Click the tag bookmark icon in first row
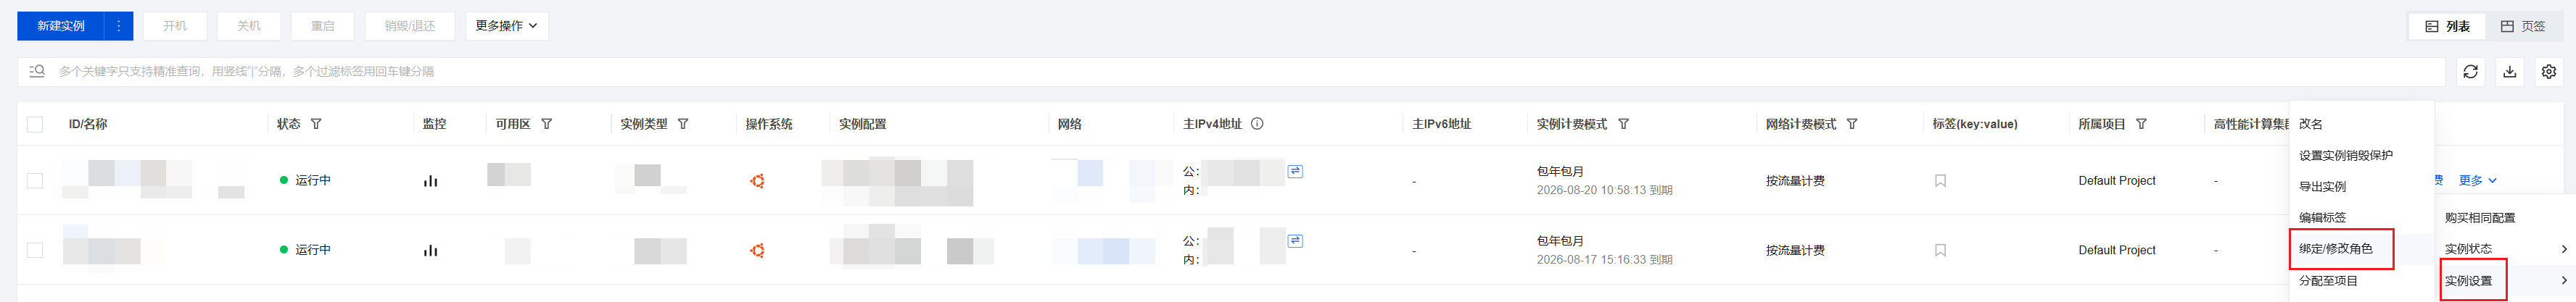Viewport: 2576px width, 302px height. click(1940, 181)
